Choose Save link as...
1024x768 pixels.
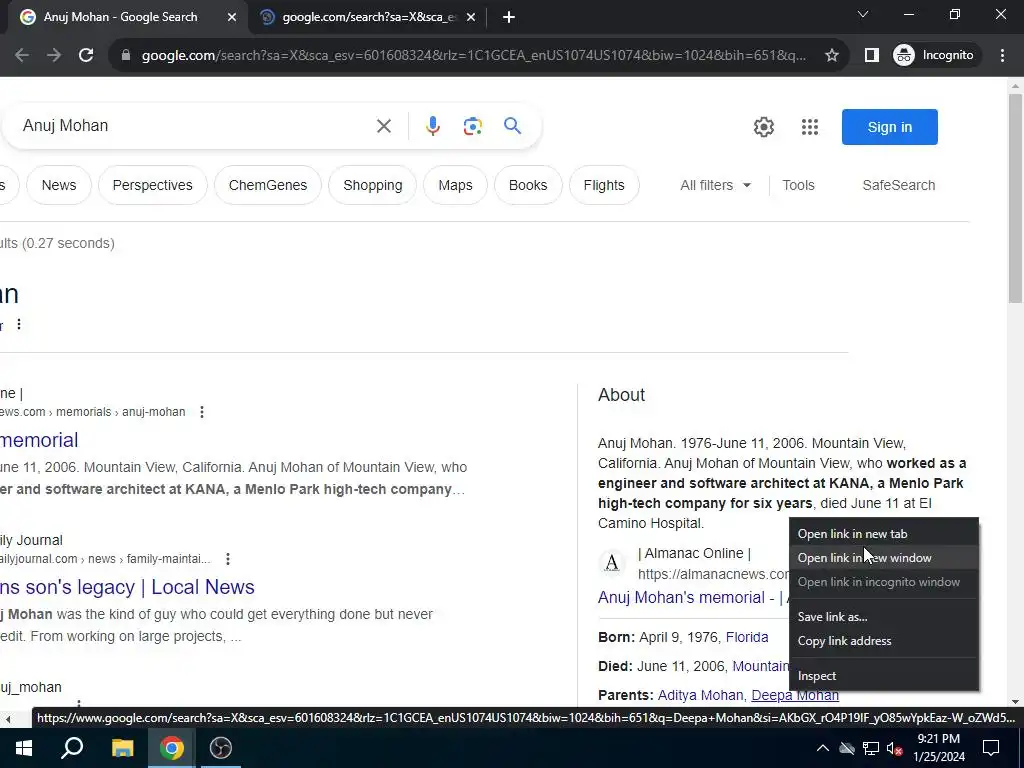pos(884,617)
